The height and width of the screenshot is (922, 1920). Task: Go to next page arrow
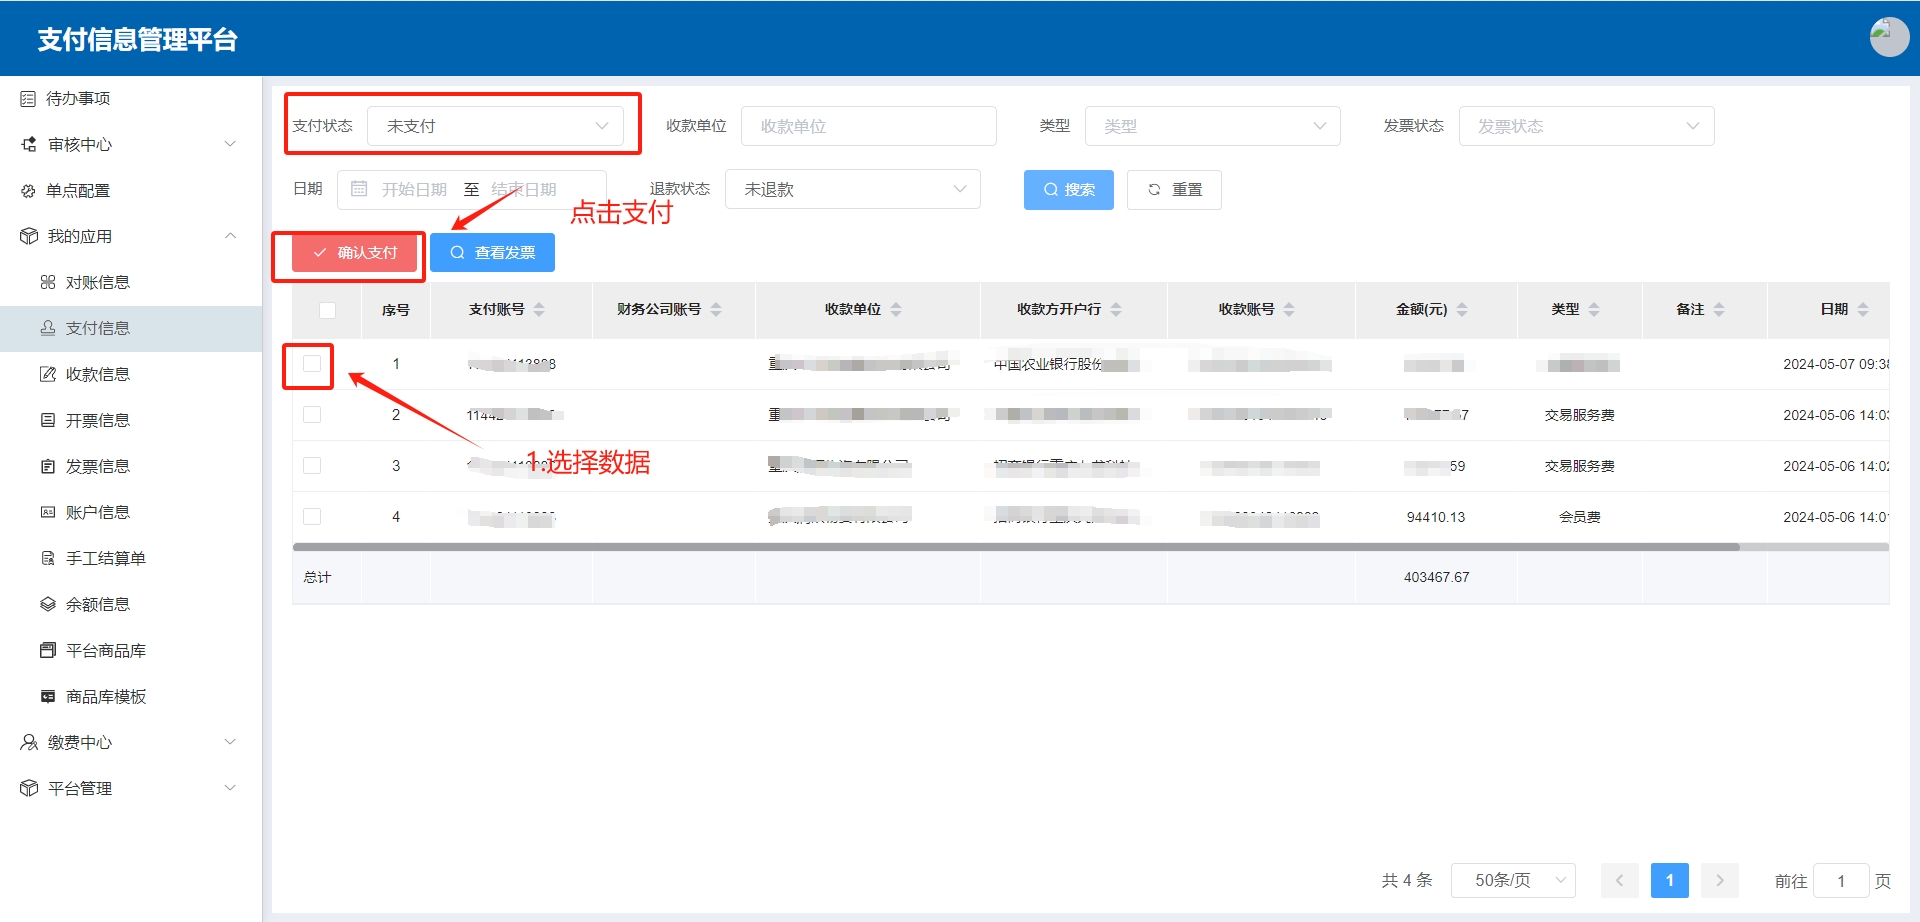[x=1720, y=880]
